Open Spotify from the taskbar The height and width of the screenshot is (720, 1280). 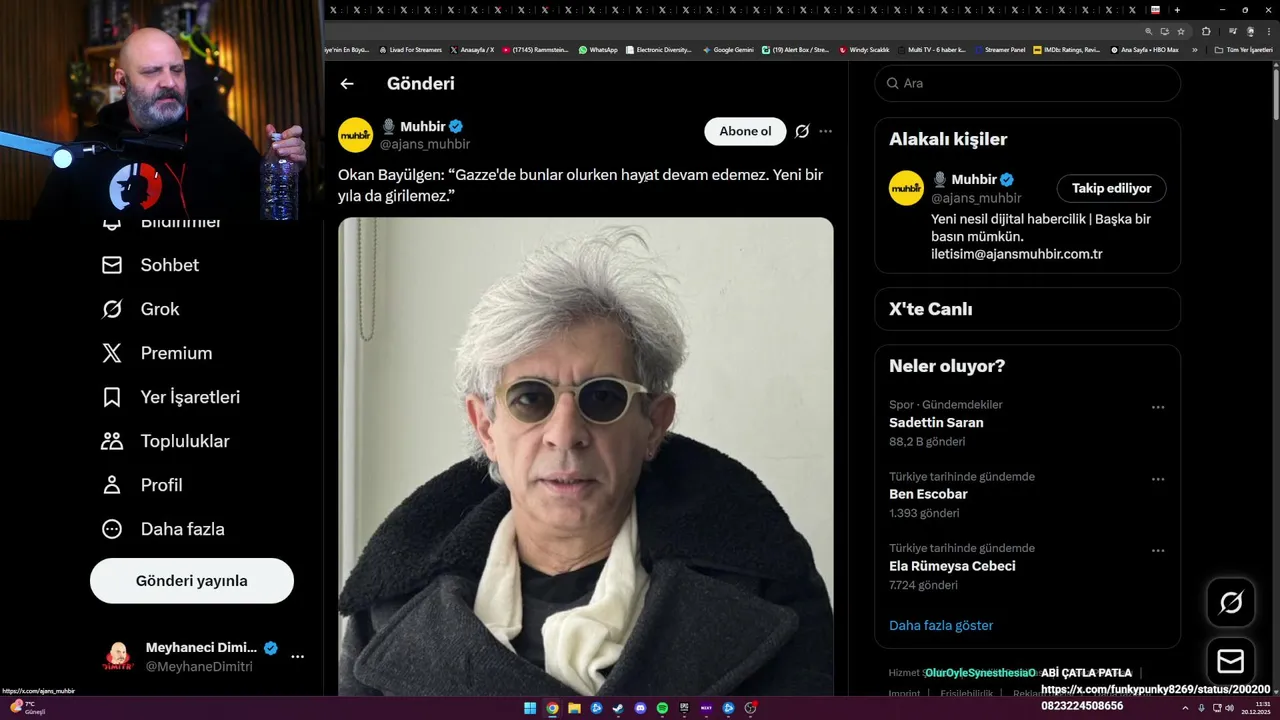662,708
